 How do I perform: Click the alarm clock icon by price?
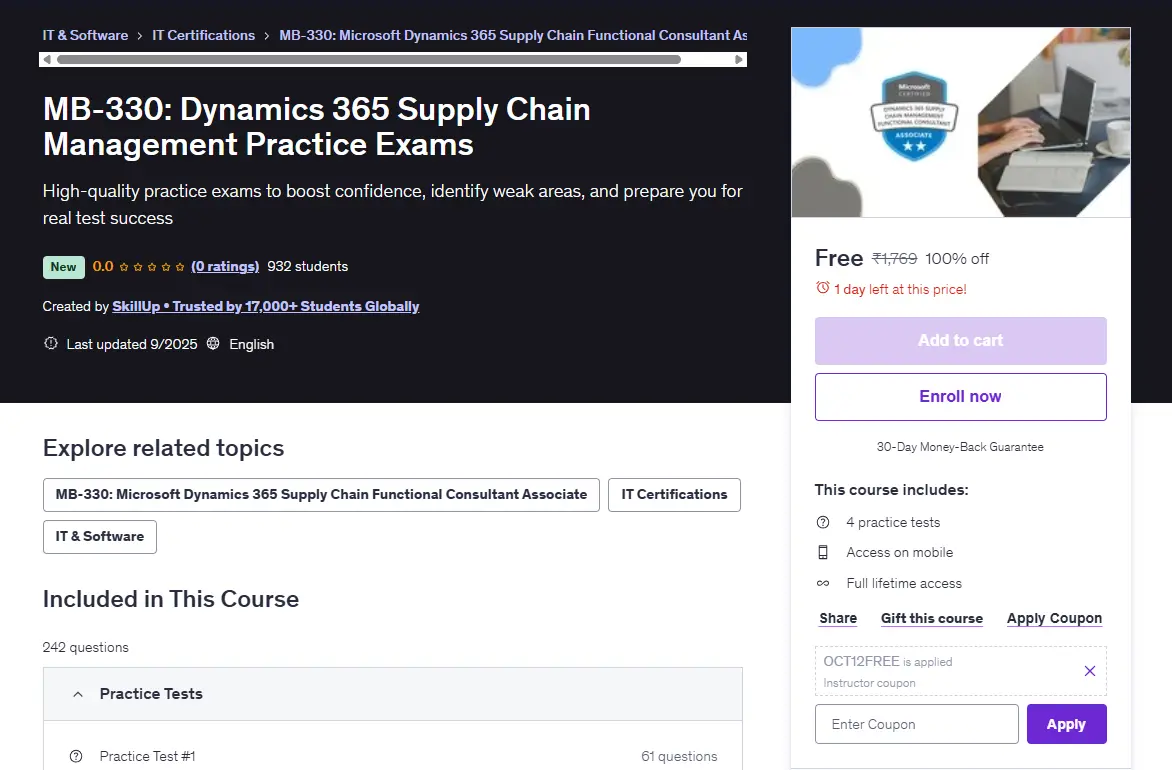(822, 288)
